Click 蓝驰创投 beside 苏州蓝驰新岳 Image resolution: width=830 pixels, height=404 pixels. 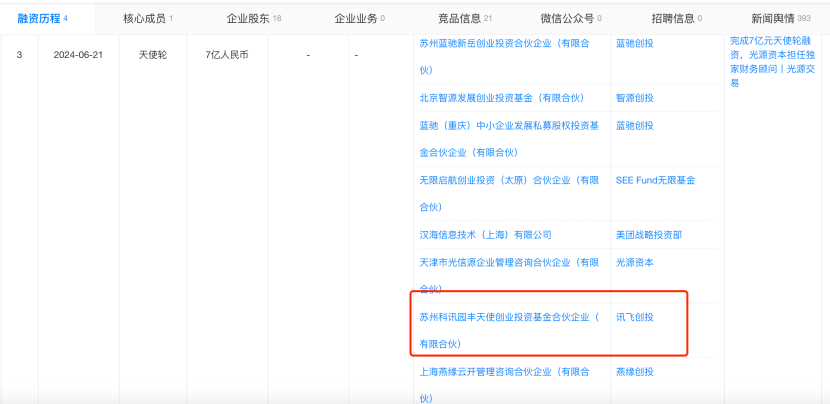pos(635,43)
